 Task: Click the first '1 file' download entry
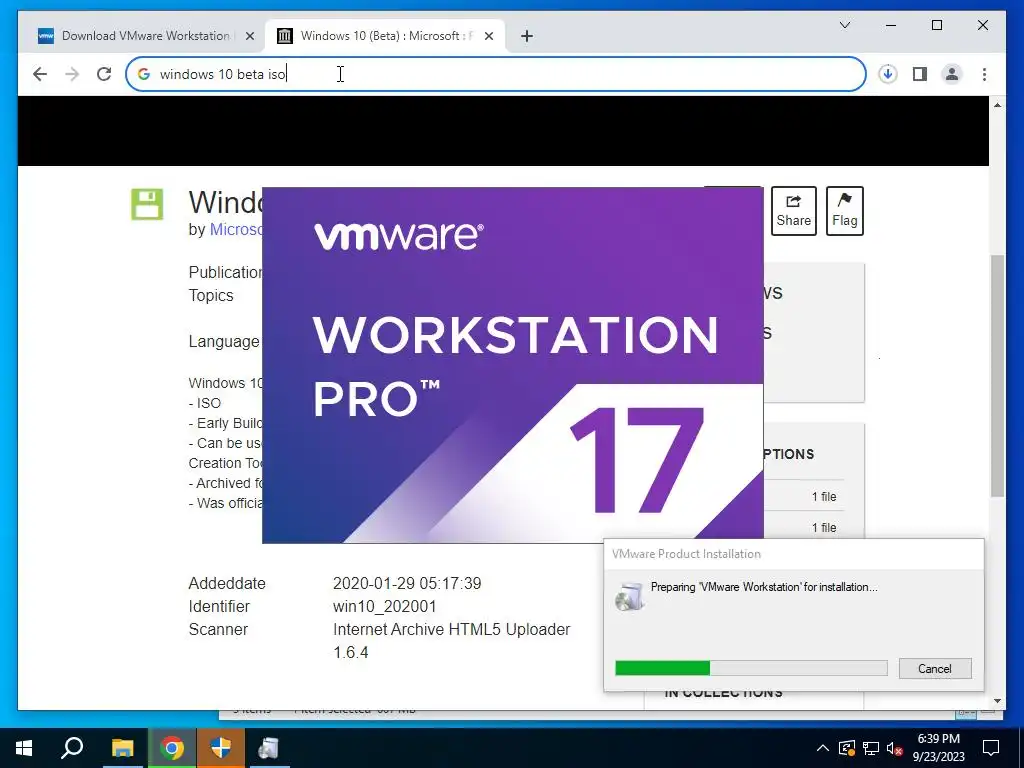point(824,497)
